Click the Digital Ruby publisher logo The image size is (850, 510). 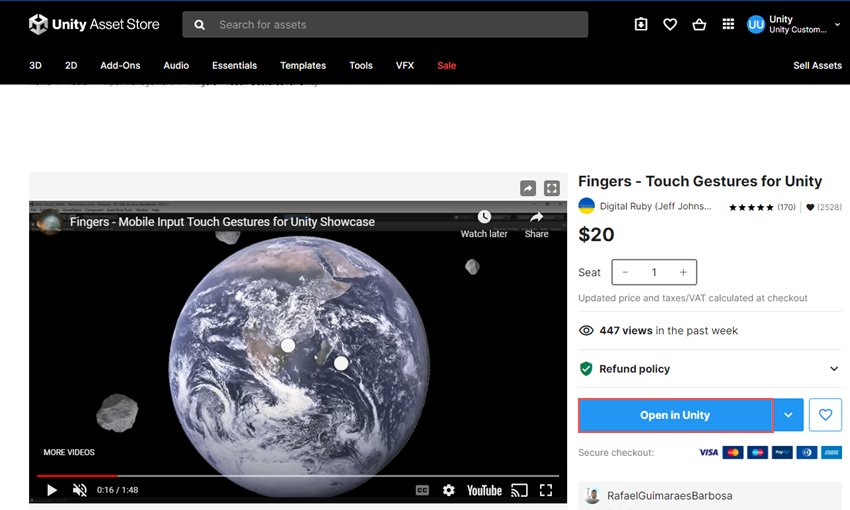click(587, 206)
